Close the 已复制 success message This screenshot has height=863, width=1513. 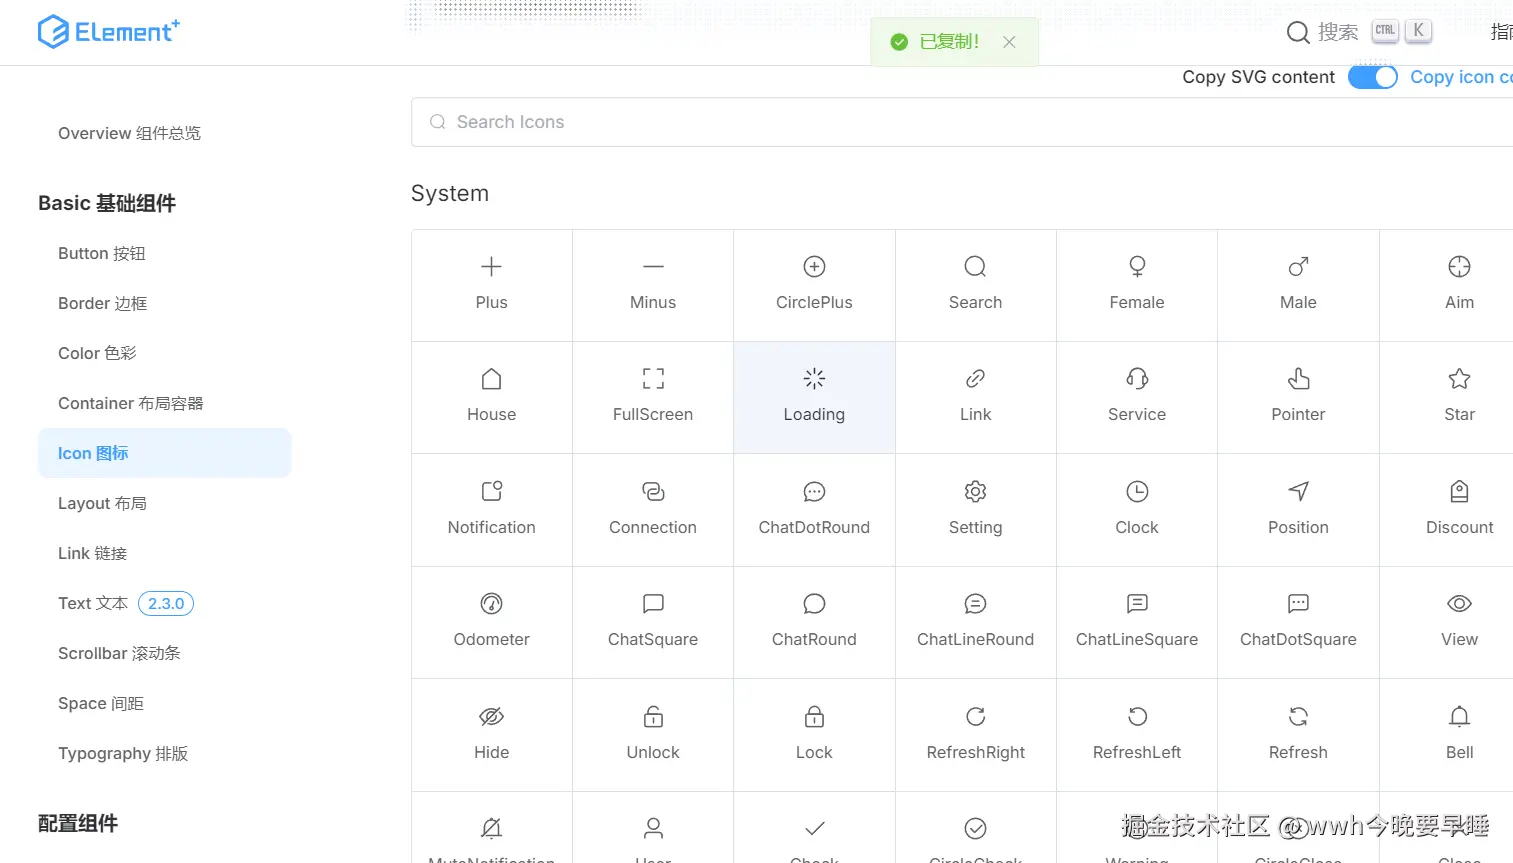tap(1009, 42)
